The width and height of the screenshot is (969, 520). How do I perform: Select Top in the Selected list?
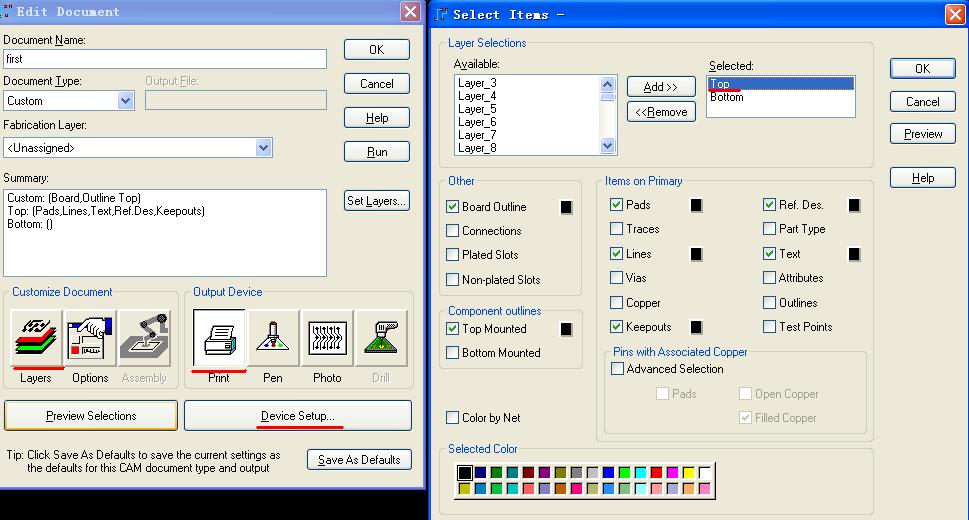click(x=781, y=83)
